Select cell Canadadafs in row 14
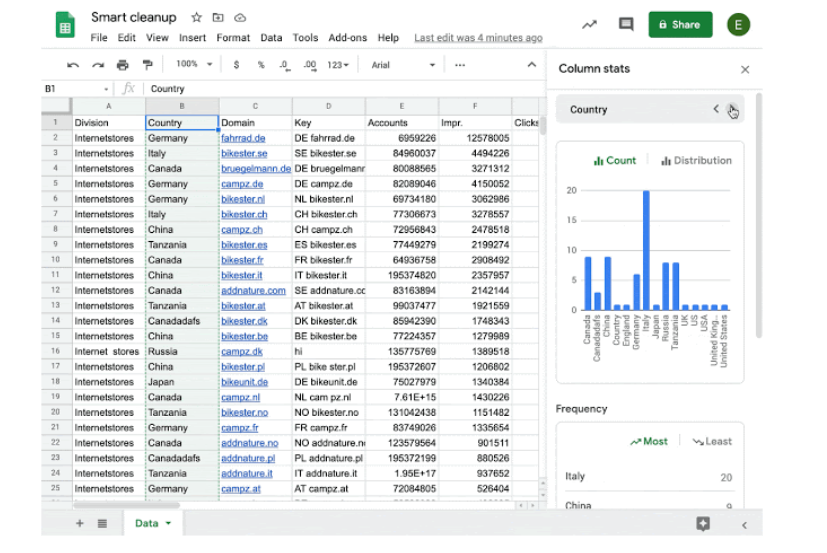Screen dimensions: 827x553 pos(182,321)
